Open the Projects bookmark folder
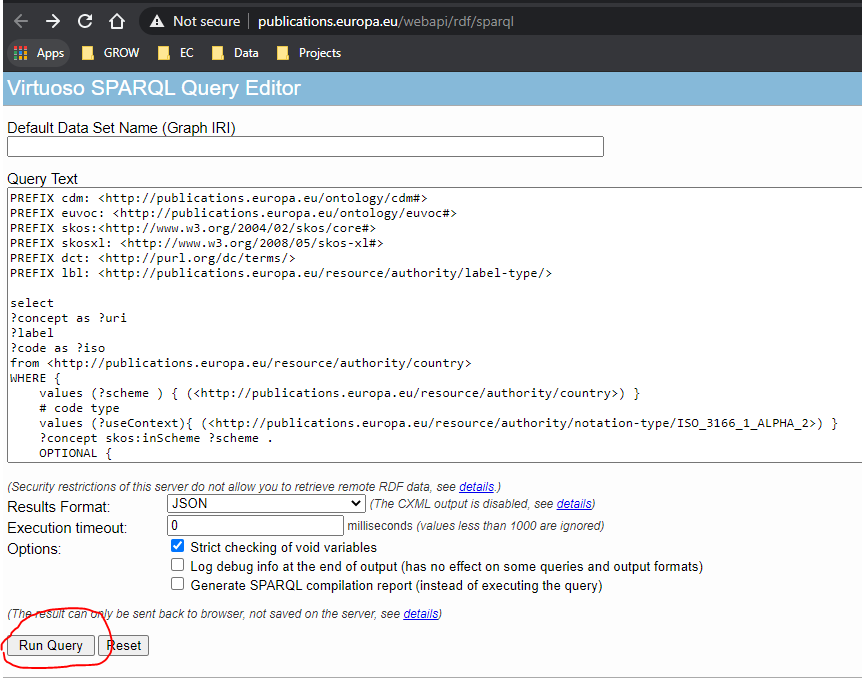The image size is (862, 678). click(x=309, y=53)
